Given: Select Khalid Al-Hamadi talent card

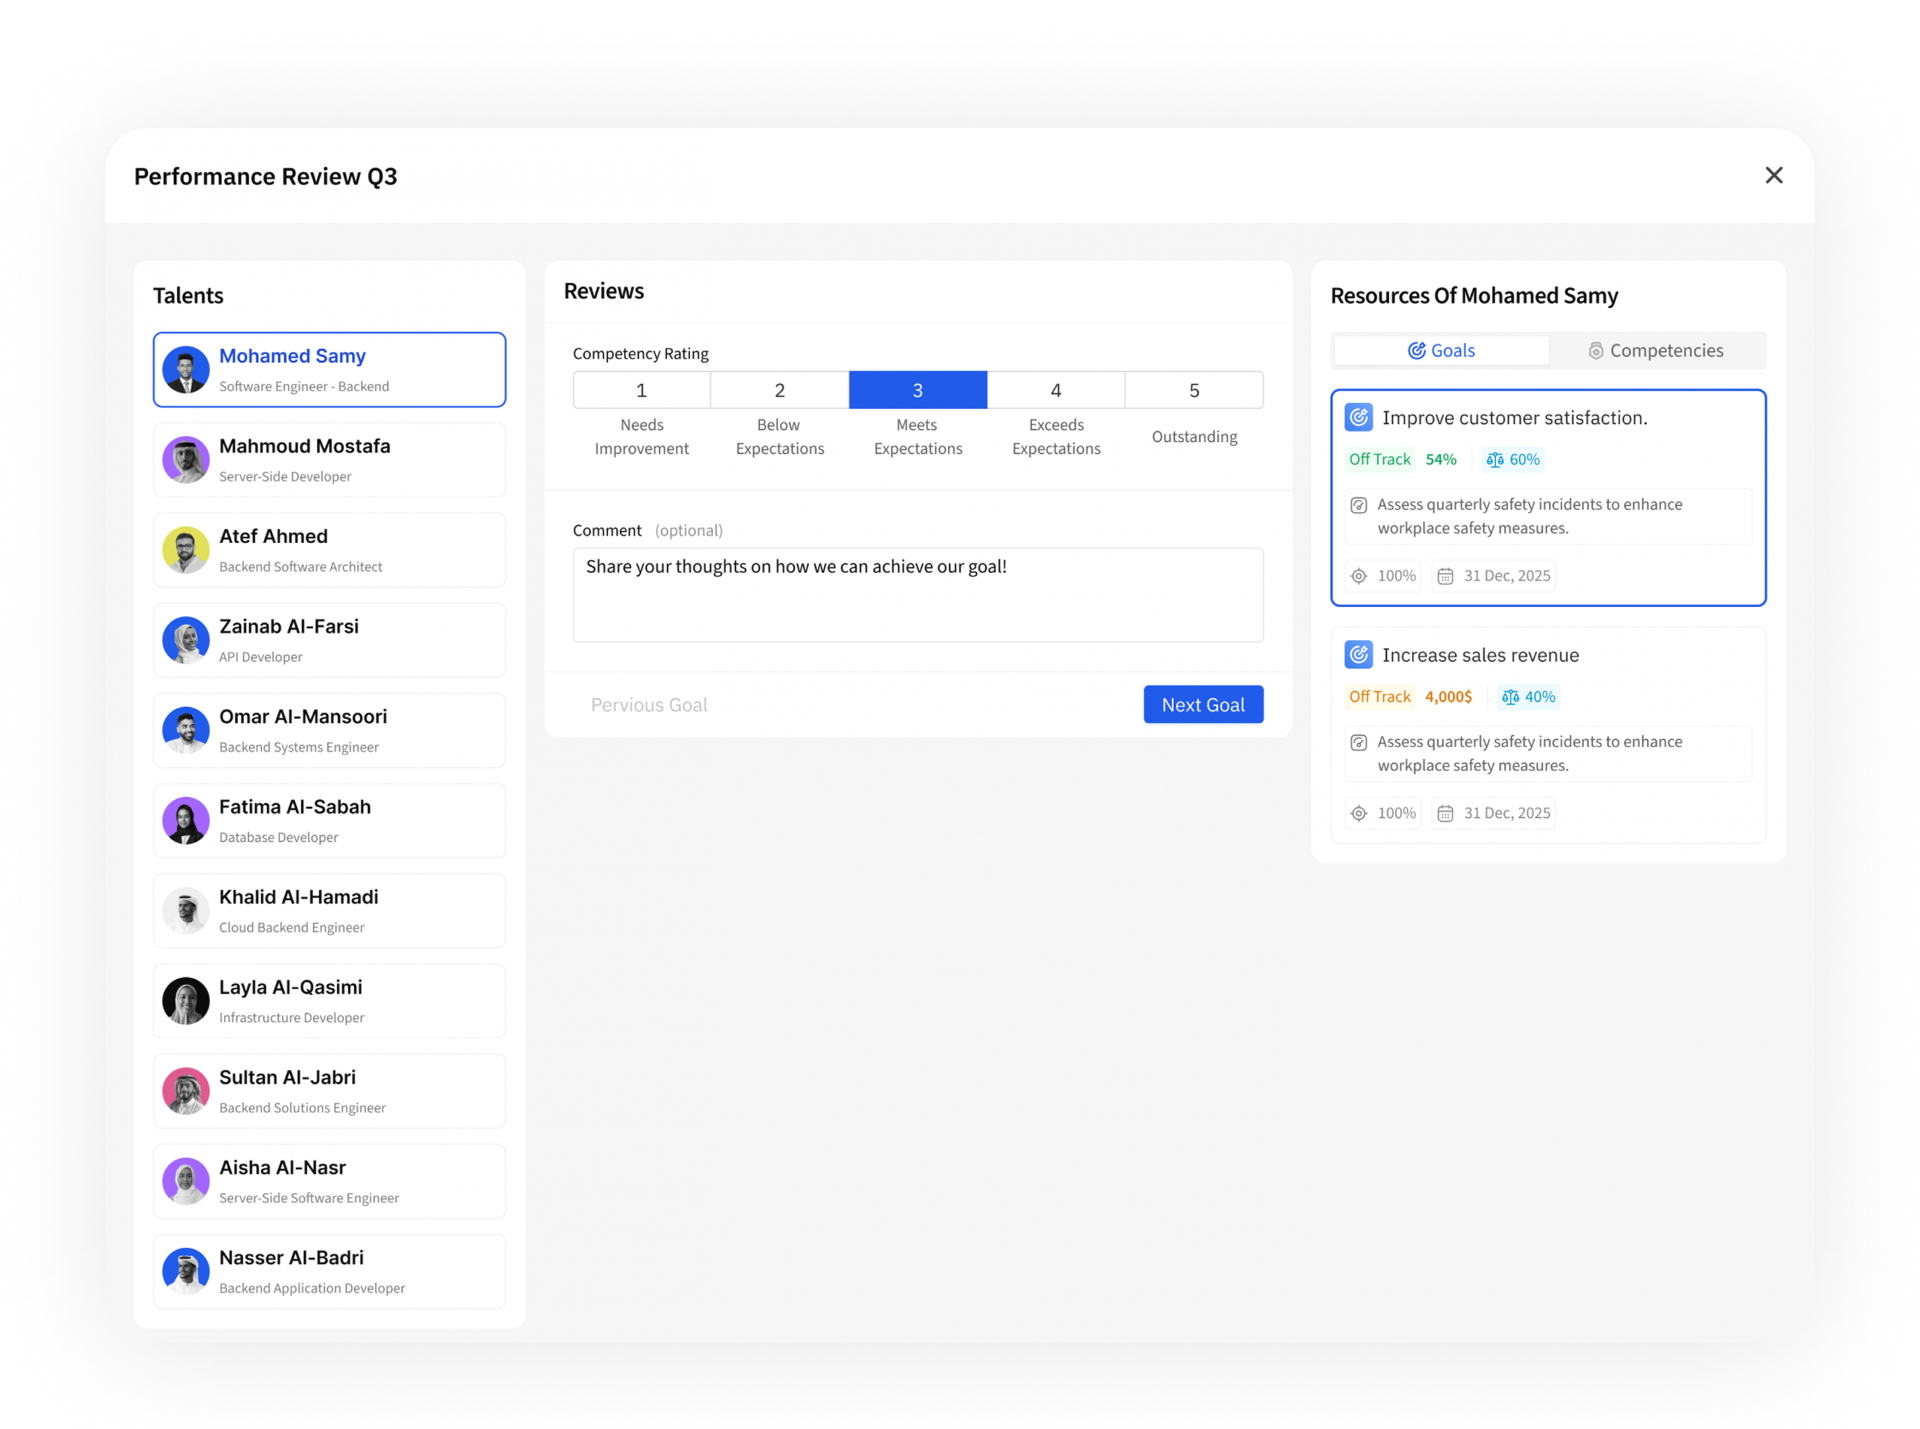Looking at the screenshot, I should coord(329,910).
